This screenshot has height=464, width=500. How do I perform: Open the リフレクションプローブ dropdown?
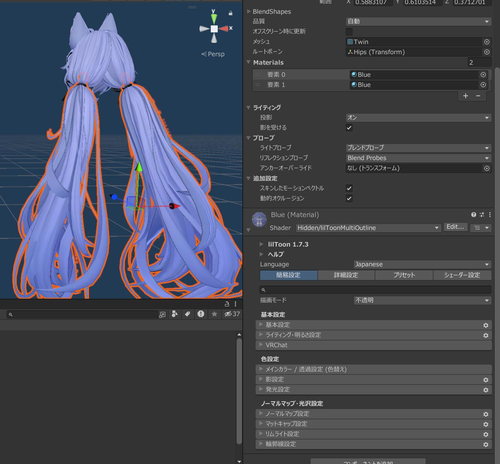click(x=418, y=158)
